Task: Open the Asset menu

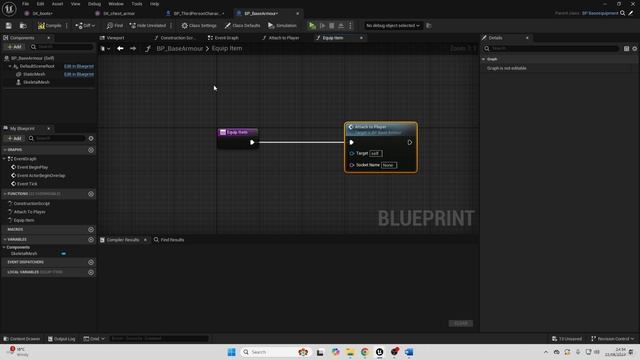Action: tap(58, 4)
